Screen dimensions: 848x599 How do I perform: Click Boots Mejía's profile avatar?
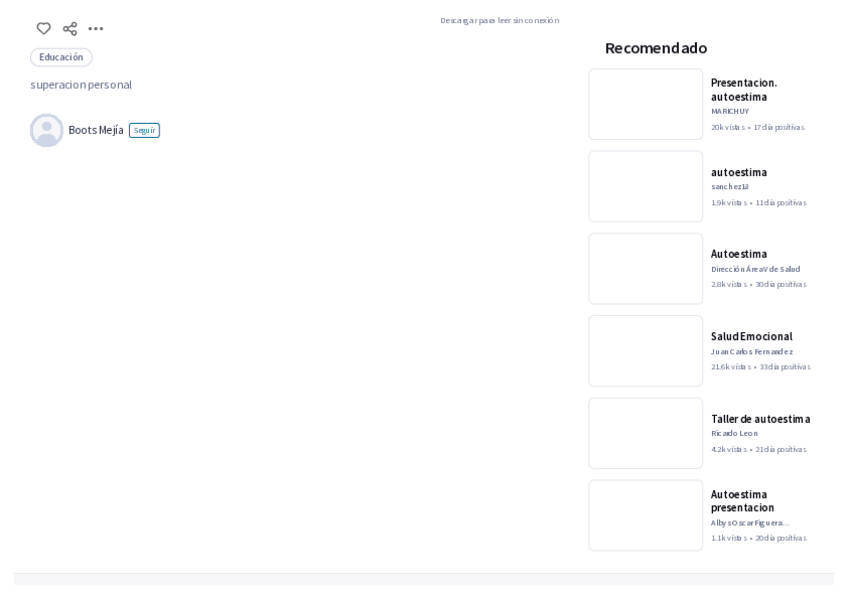click(46, 130)
